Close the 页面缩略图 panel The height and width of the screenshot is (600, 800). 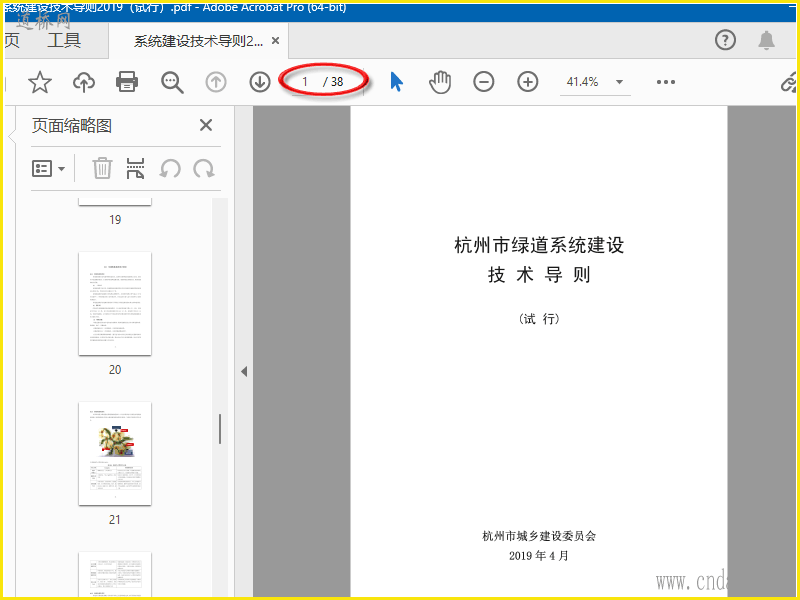coord(206,125)
